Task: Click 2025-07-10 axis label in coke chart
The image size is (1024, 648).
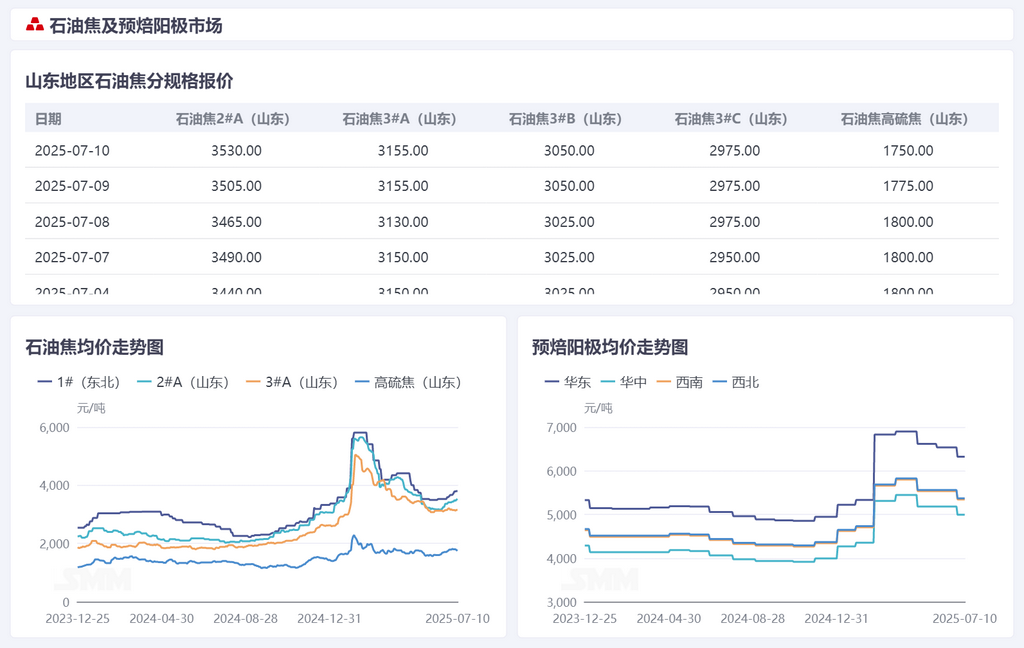Action: point(457,619)
